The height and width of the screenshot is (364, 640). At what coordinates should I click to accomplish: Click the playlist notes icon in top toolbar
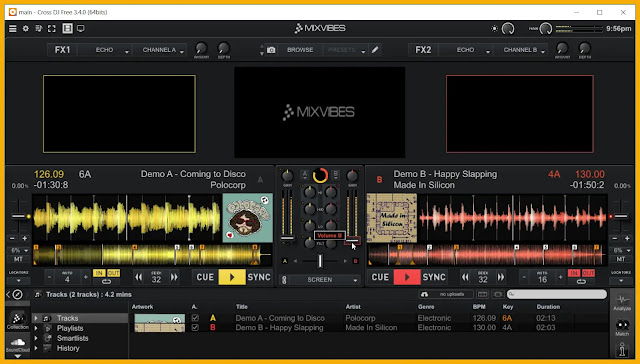(x=39, y=29)
